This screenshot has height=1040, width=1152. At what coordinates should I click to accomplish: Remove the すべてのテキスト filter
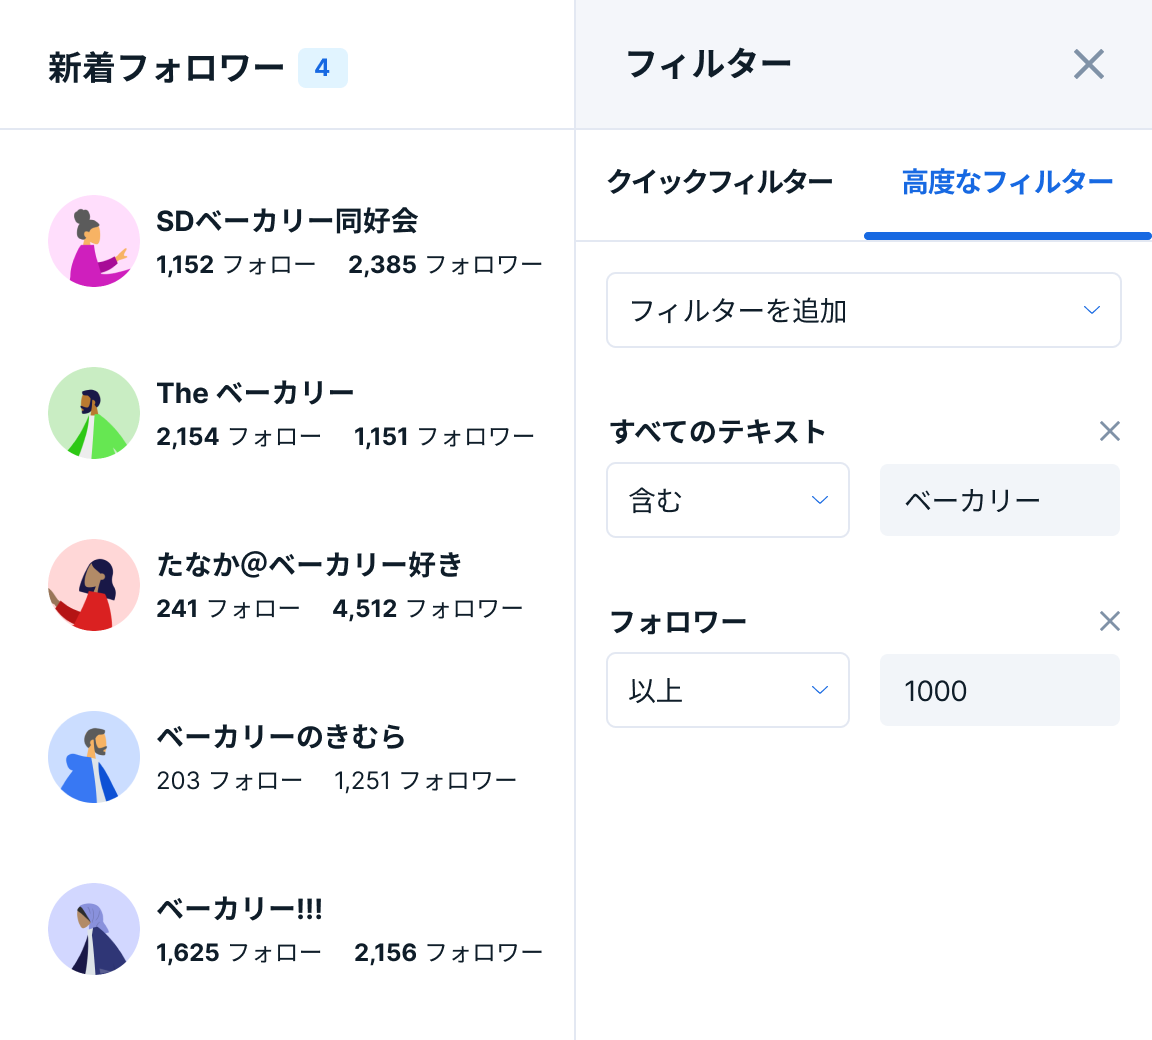coord(1109,432)
